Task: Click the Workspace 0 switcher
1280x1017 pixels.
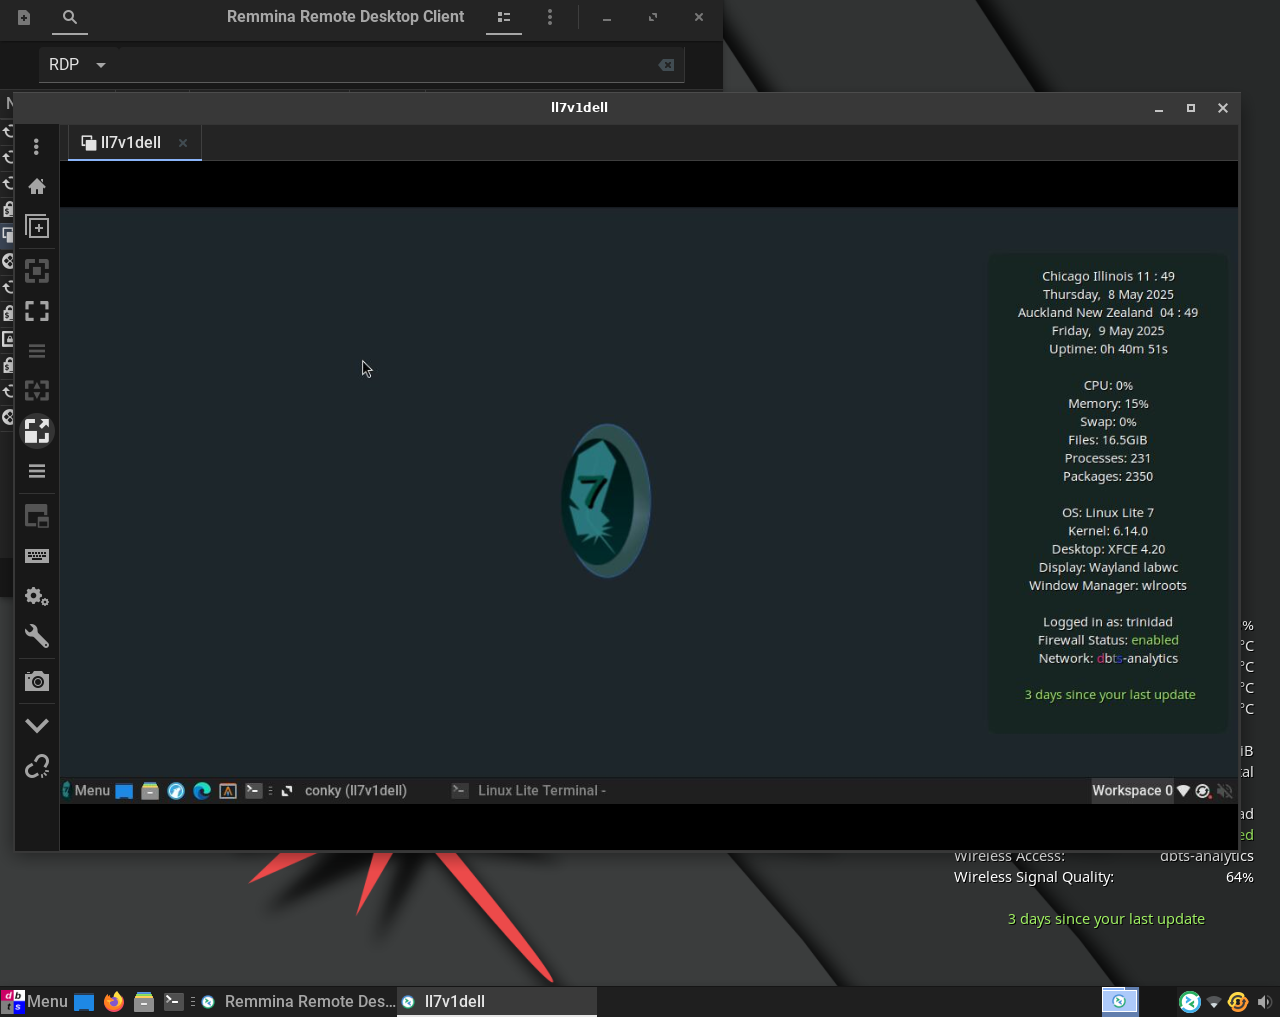Action: (1132, 790)
